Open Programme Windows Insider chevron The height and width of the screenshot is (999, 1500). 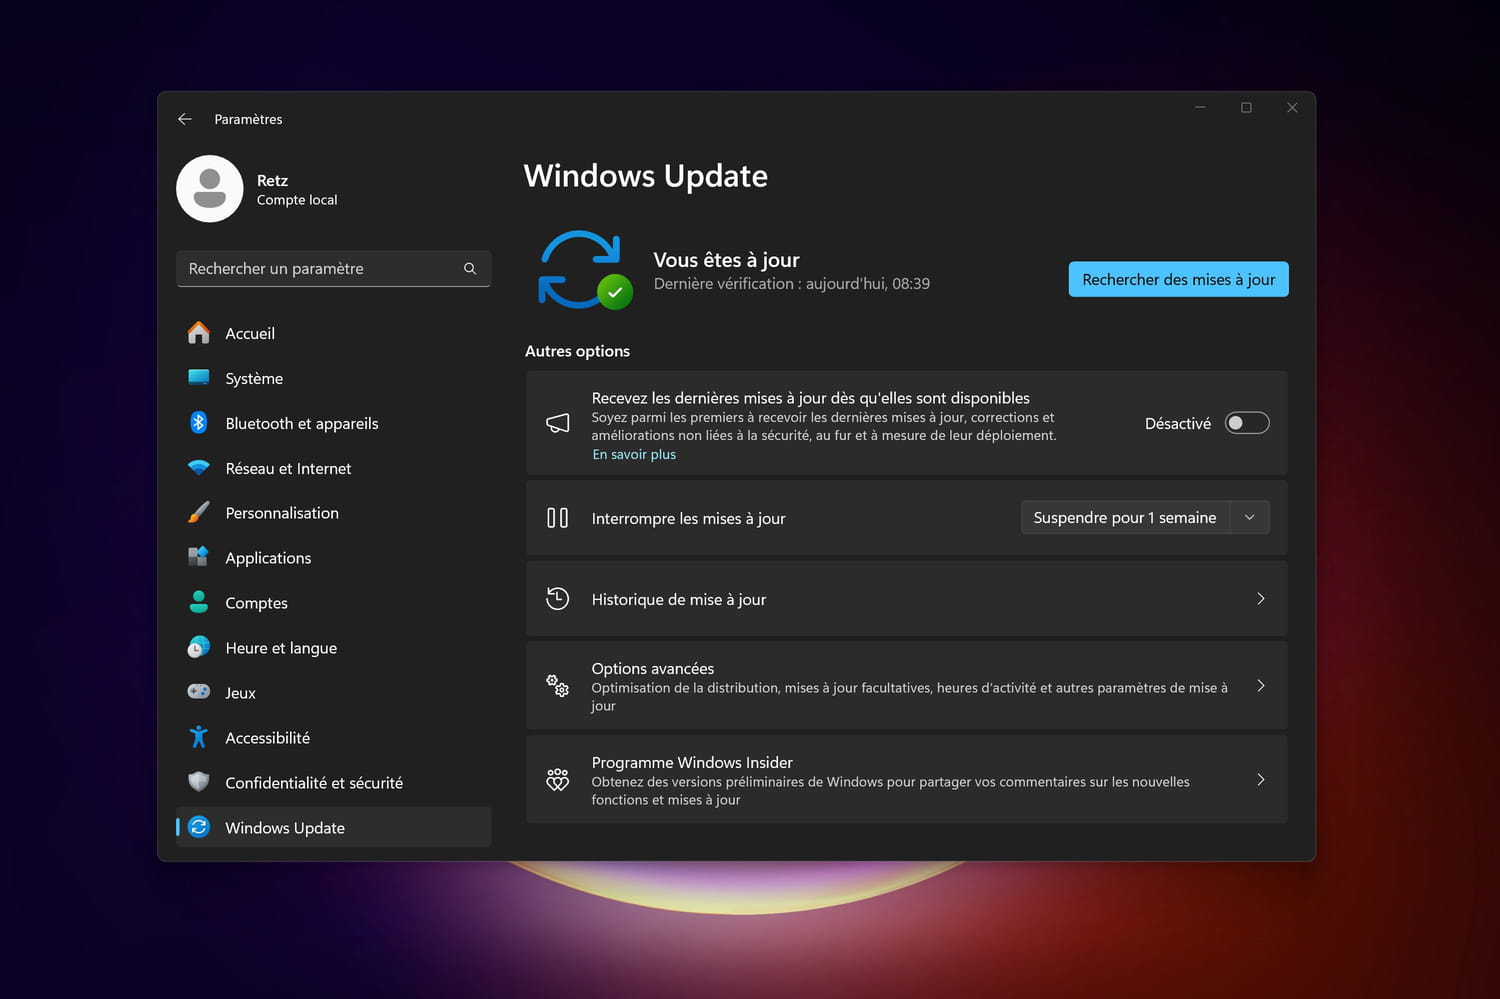pyautogui.click(x=1260, y=780)
